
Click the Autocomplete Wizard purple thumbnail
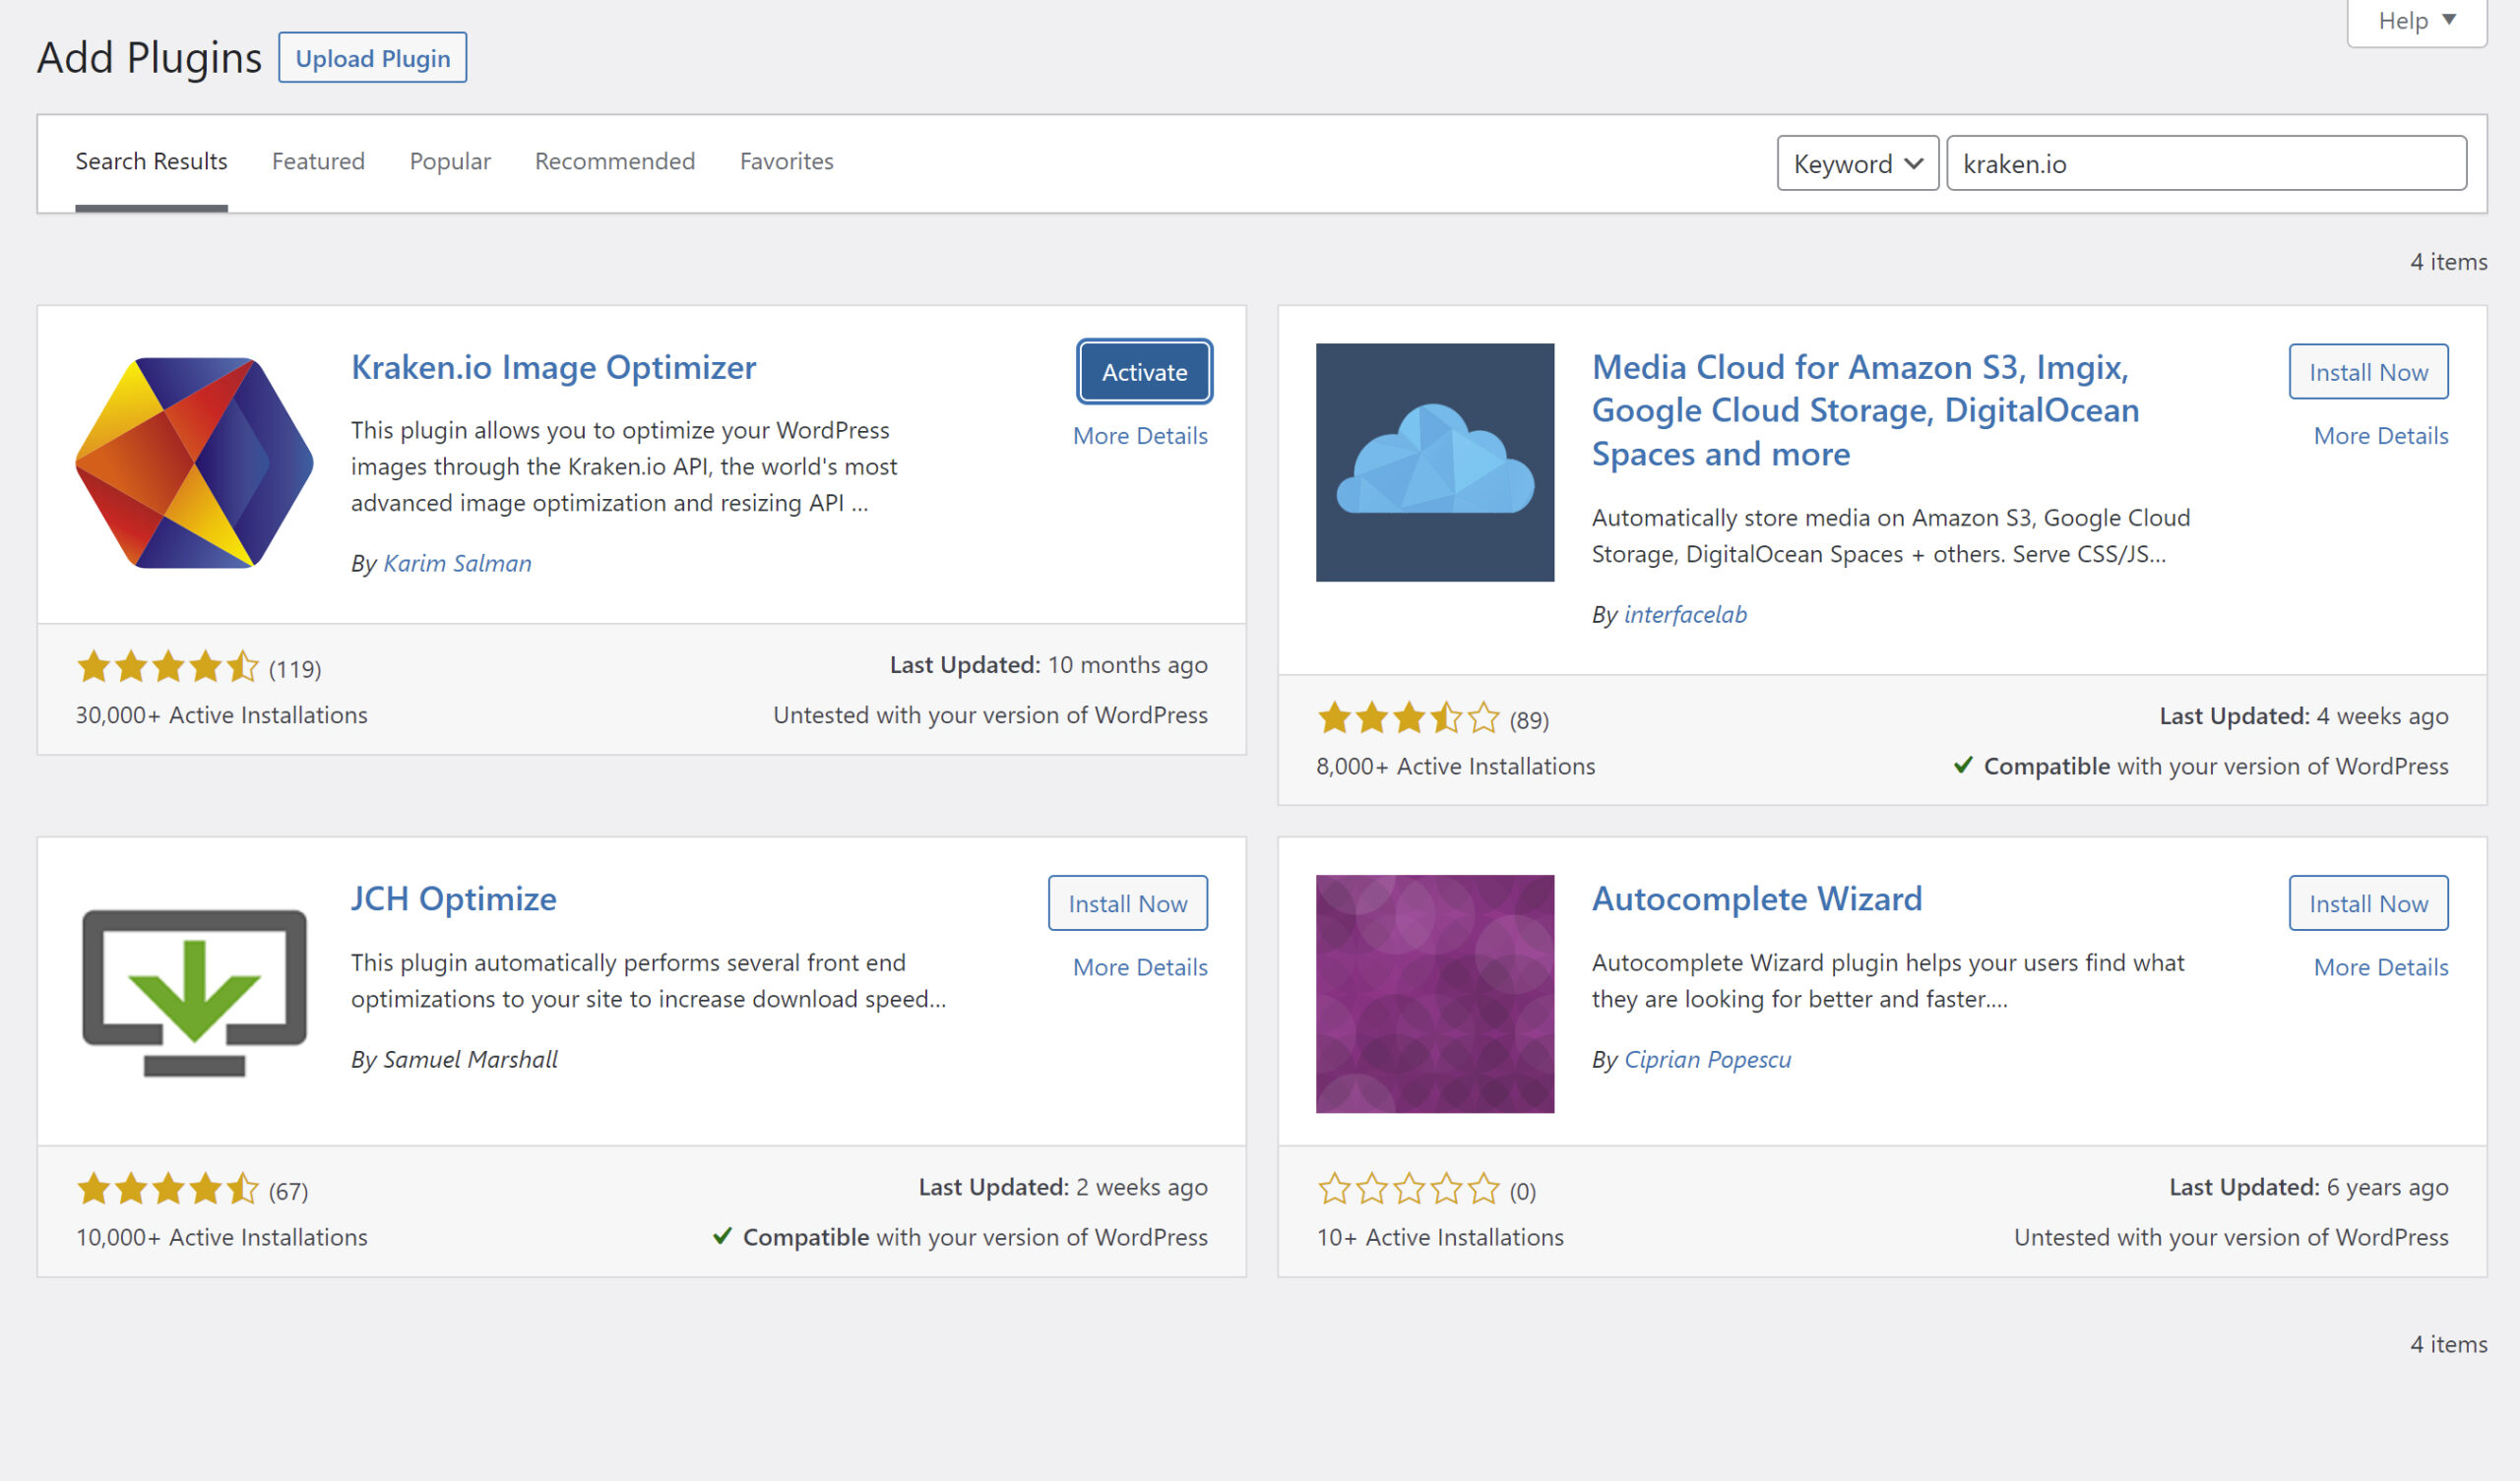[x=1435, y=993]
